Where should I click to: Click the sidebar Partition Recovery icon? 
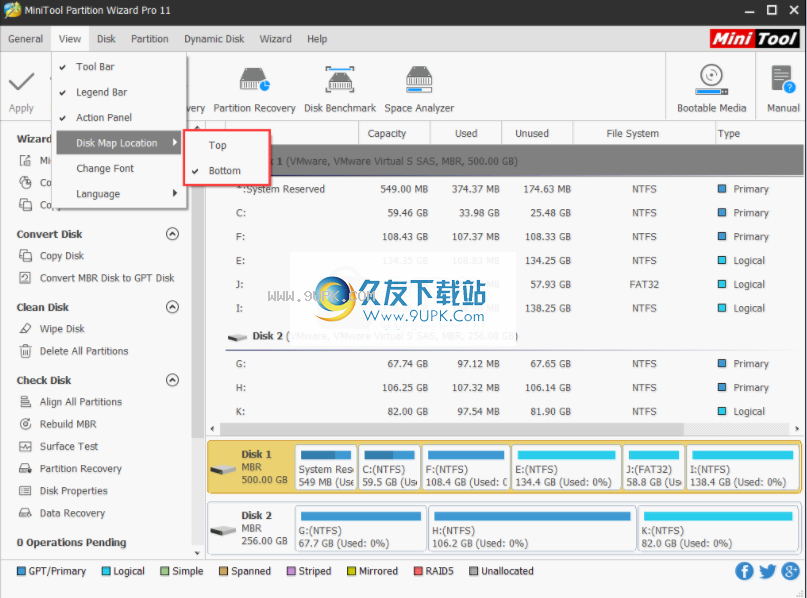(25, 468)
